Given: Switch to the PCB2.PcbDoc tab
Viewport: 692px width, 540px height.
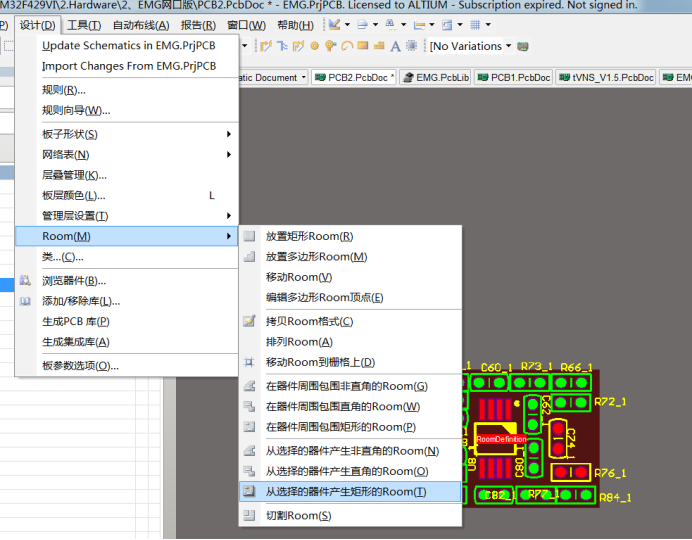Looking at the screenshot, I should point(354,78).
